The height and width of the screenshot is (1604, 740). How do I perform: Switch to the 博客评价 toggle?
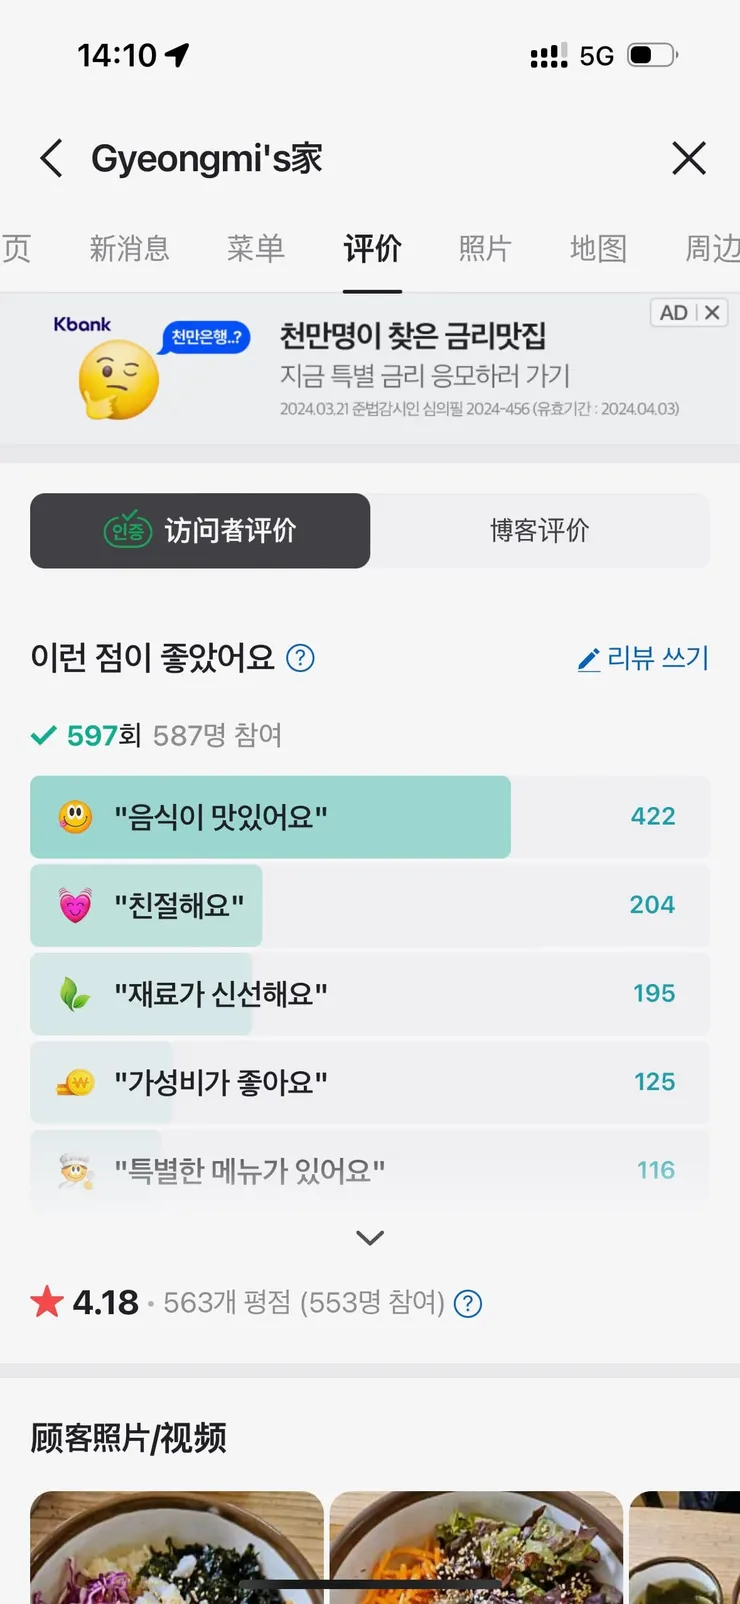pos(540,530)
